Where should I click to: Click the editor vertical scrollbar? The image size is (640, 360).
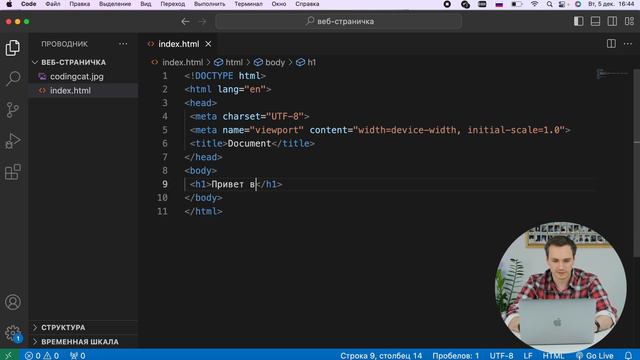(x=636, y=163)
